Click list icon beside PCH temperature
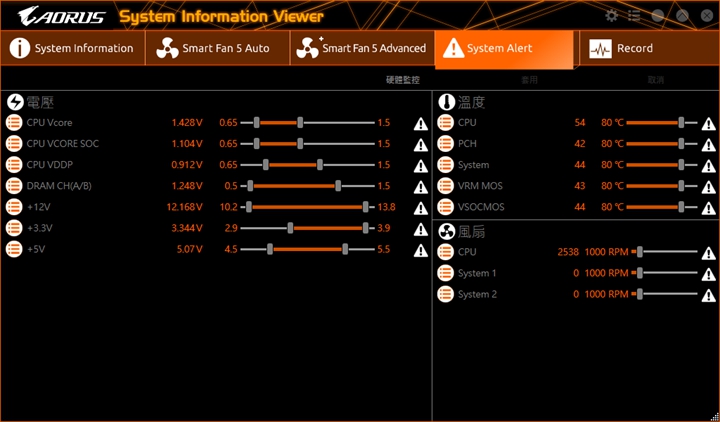 click(x=445, y=144)
